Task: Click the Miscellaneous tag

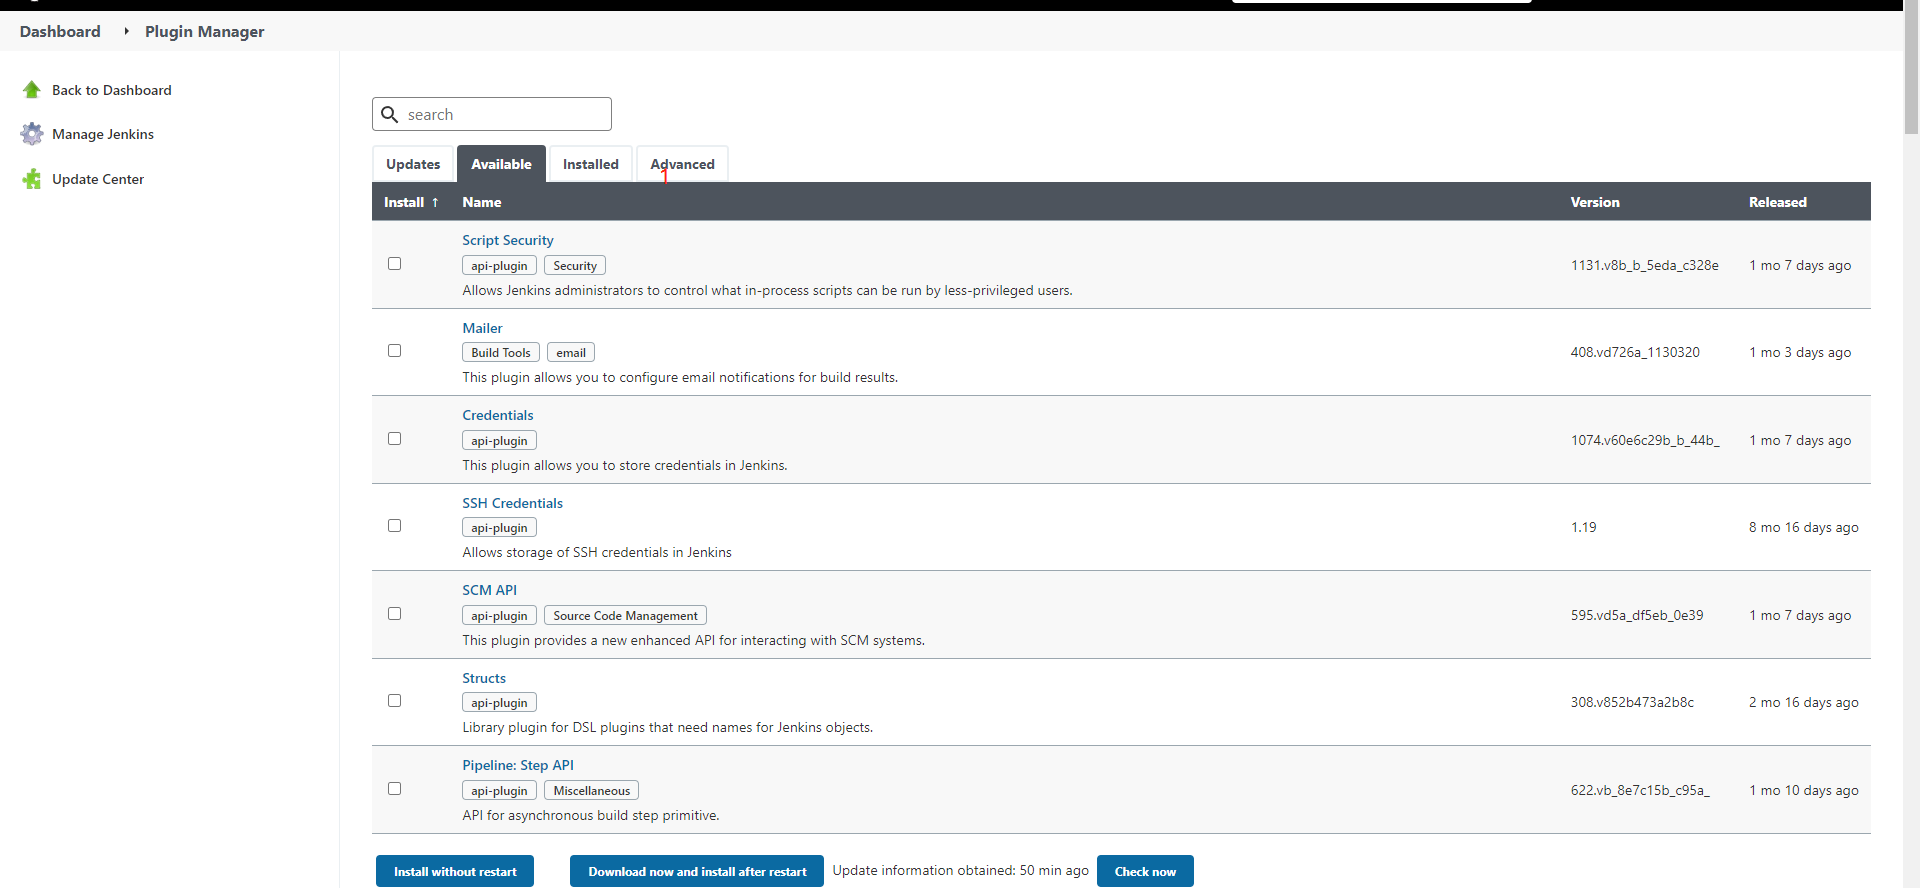Action: point(592,790)
